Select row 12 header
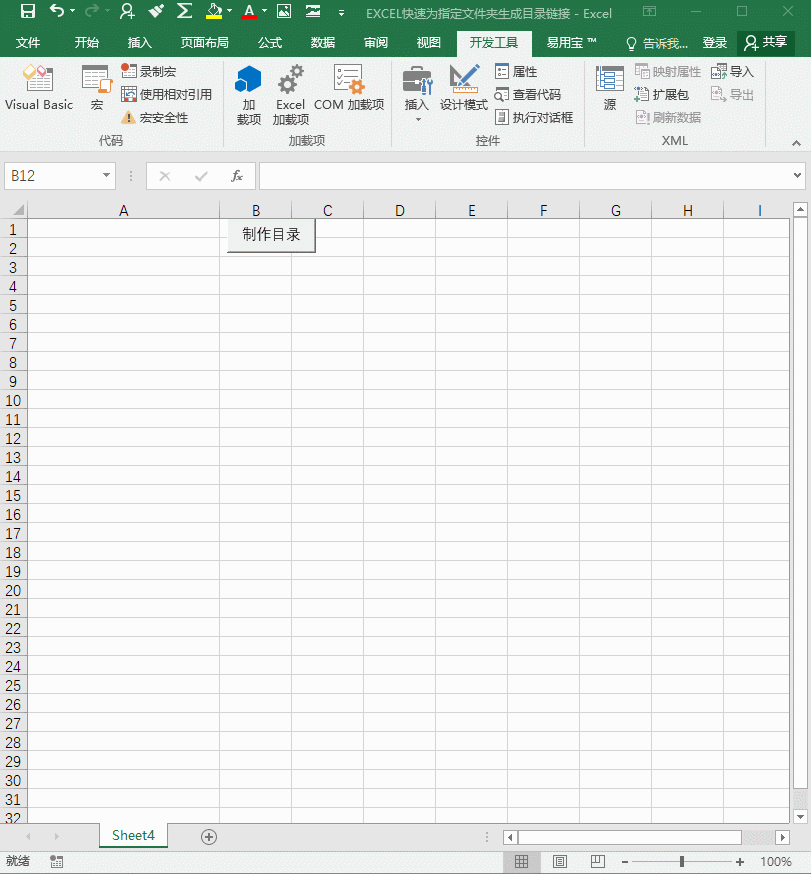The width and height of the screenshot is (811, 874). (x=13, y=439)
